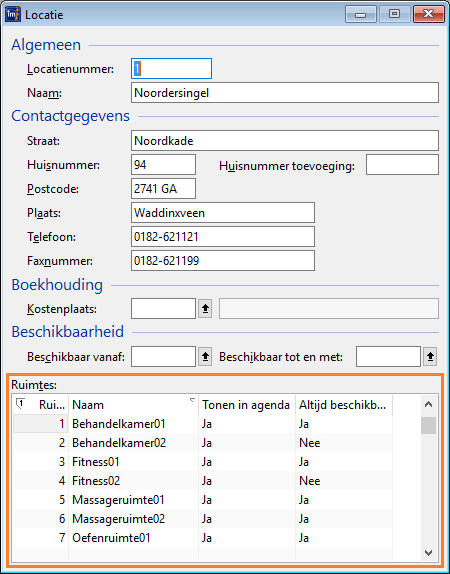This screenshot has height=574, width=450.
Task: Click the Ruimtes label
Action: point(34,385)
